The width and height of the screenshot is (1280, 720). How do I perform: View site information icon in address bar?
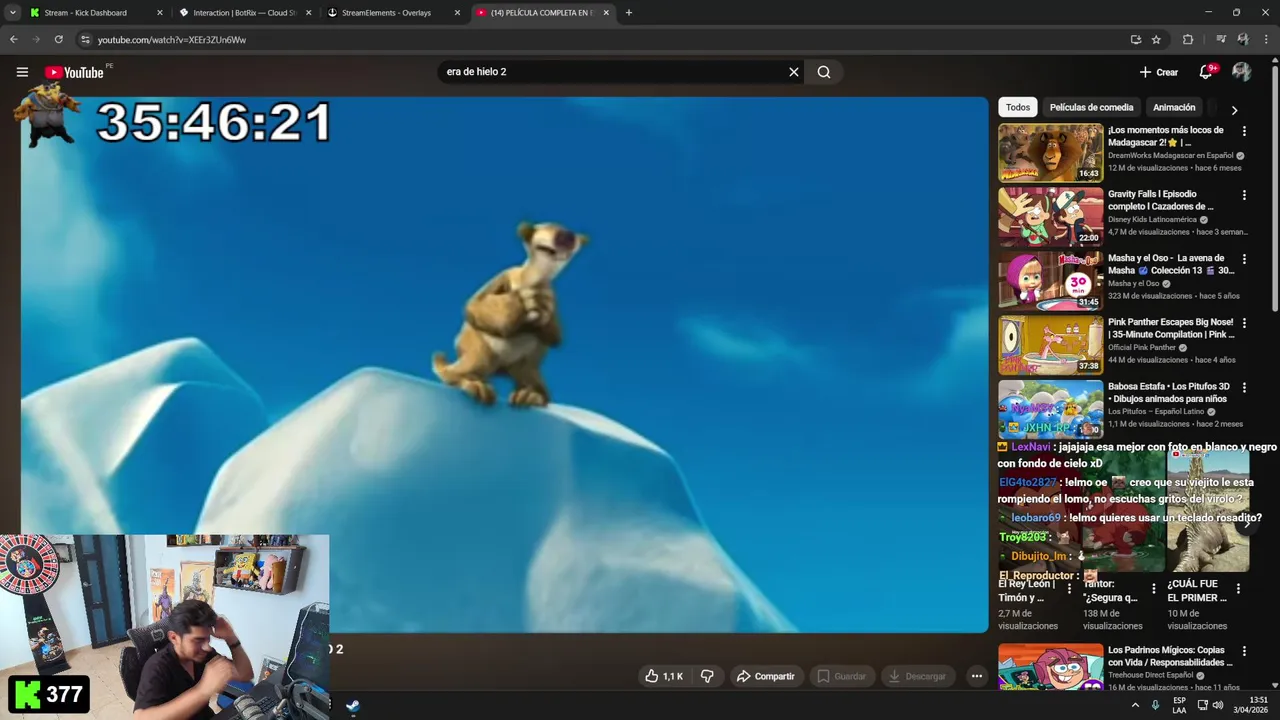85,40
